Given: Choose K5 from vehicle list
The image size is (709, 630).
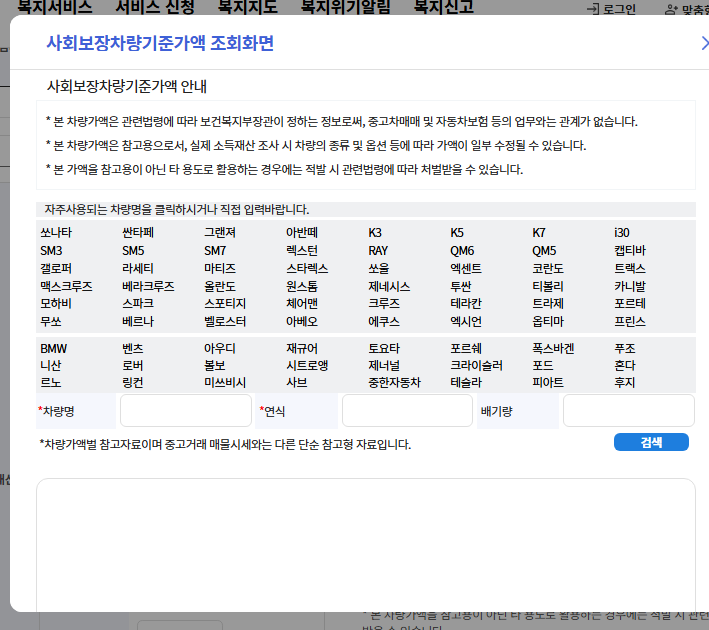Looking at the screenshot, I should [x=457, y=232].
